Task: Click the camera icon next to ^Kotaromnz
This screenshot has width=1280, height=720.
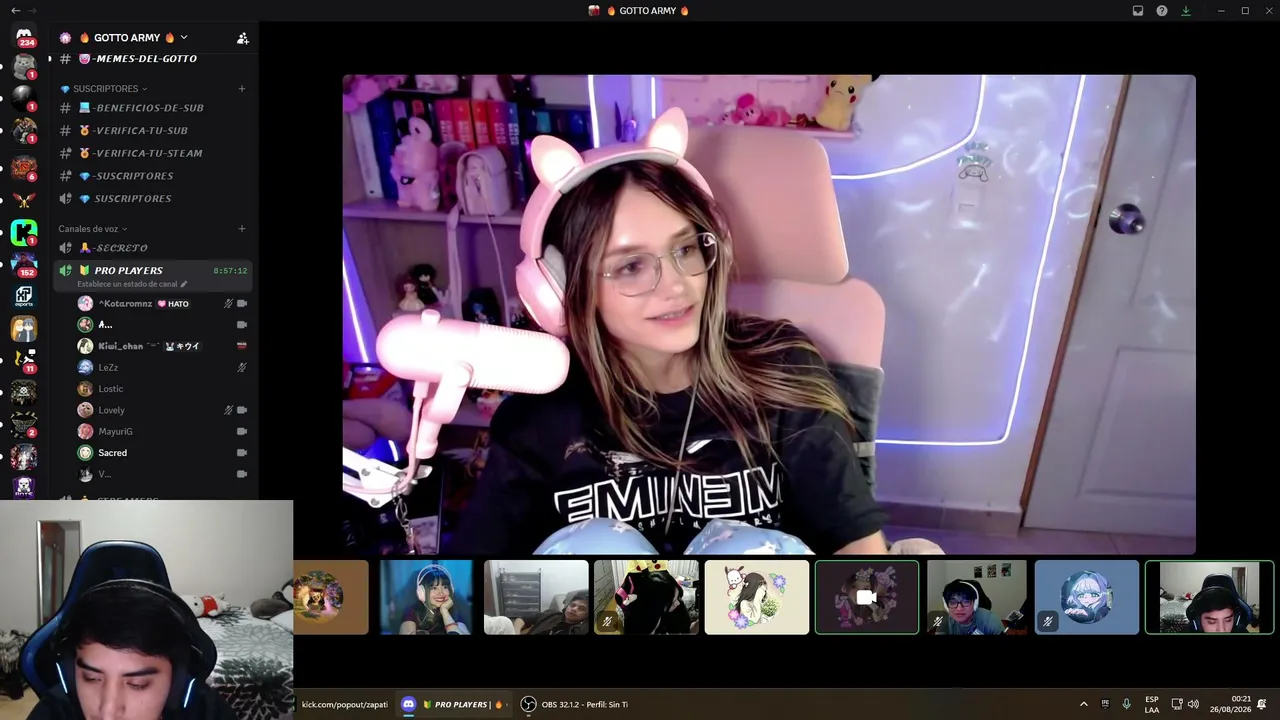Action: click(241, 303)
